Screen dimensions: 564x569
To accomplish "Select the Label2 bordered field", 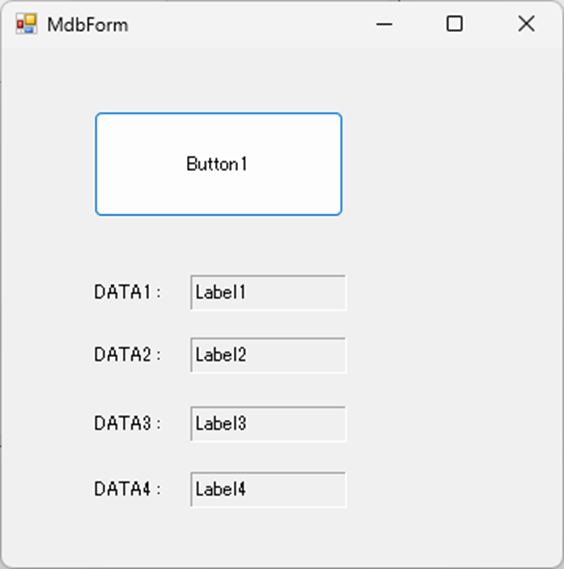I will coord(268,355).
